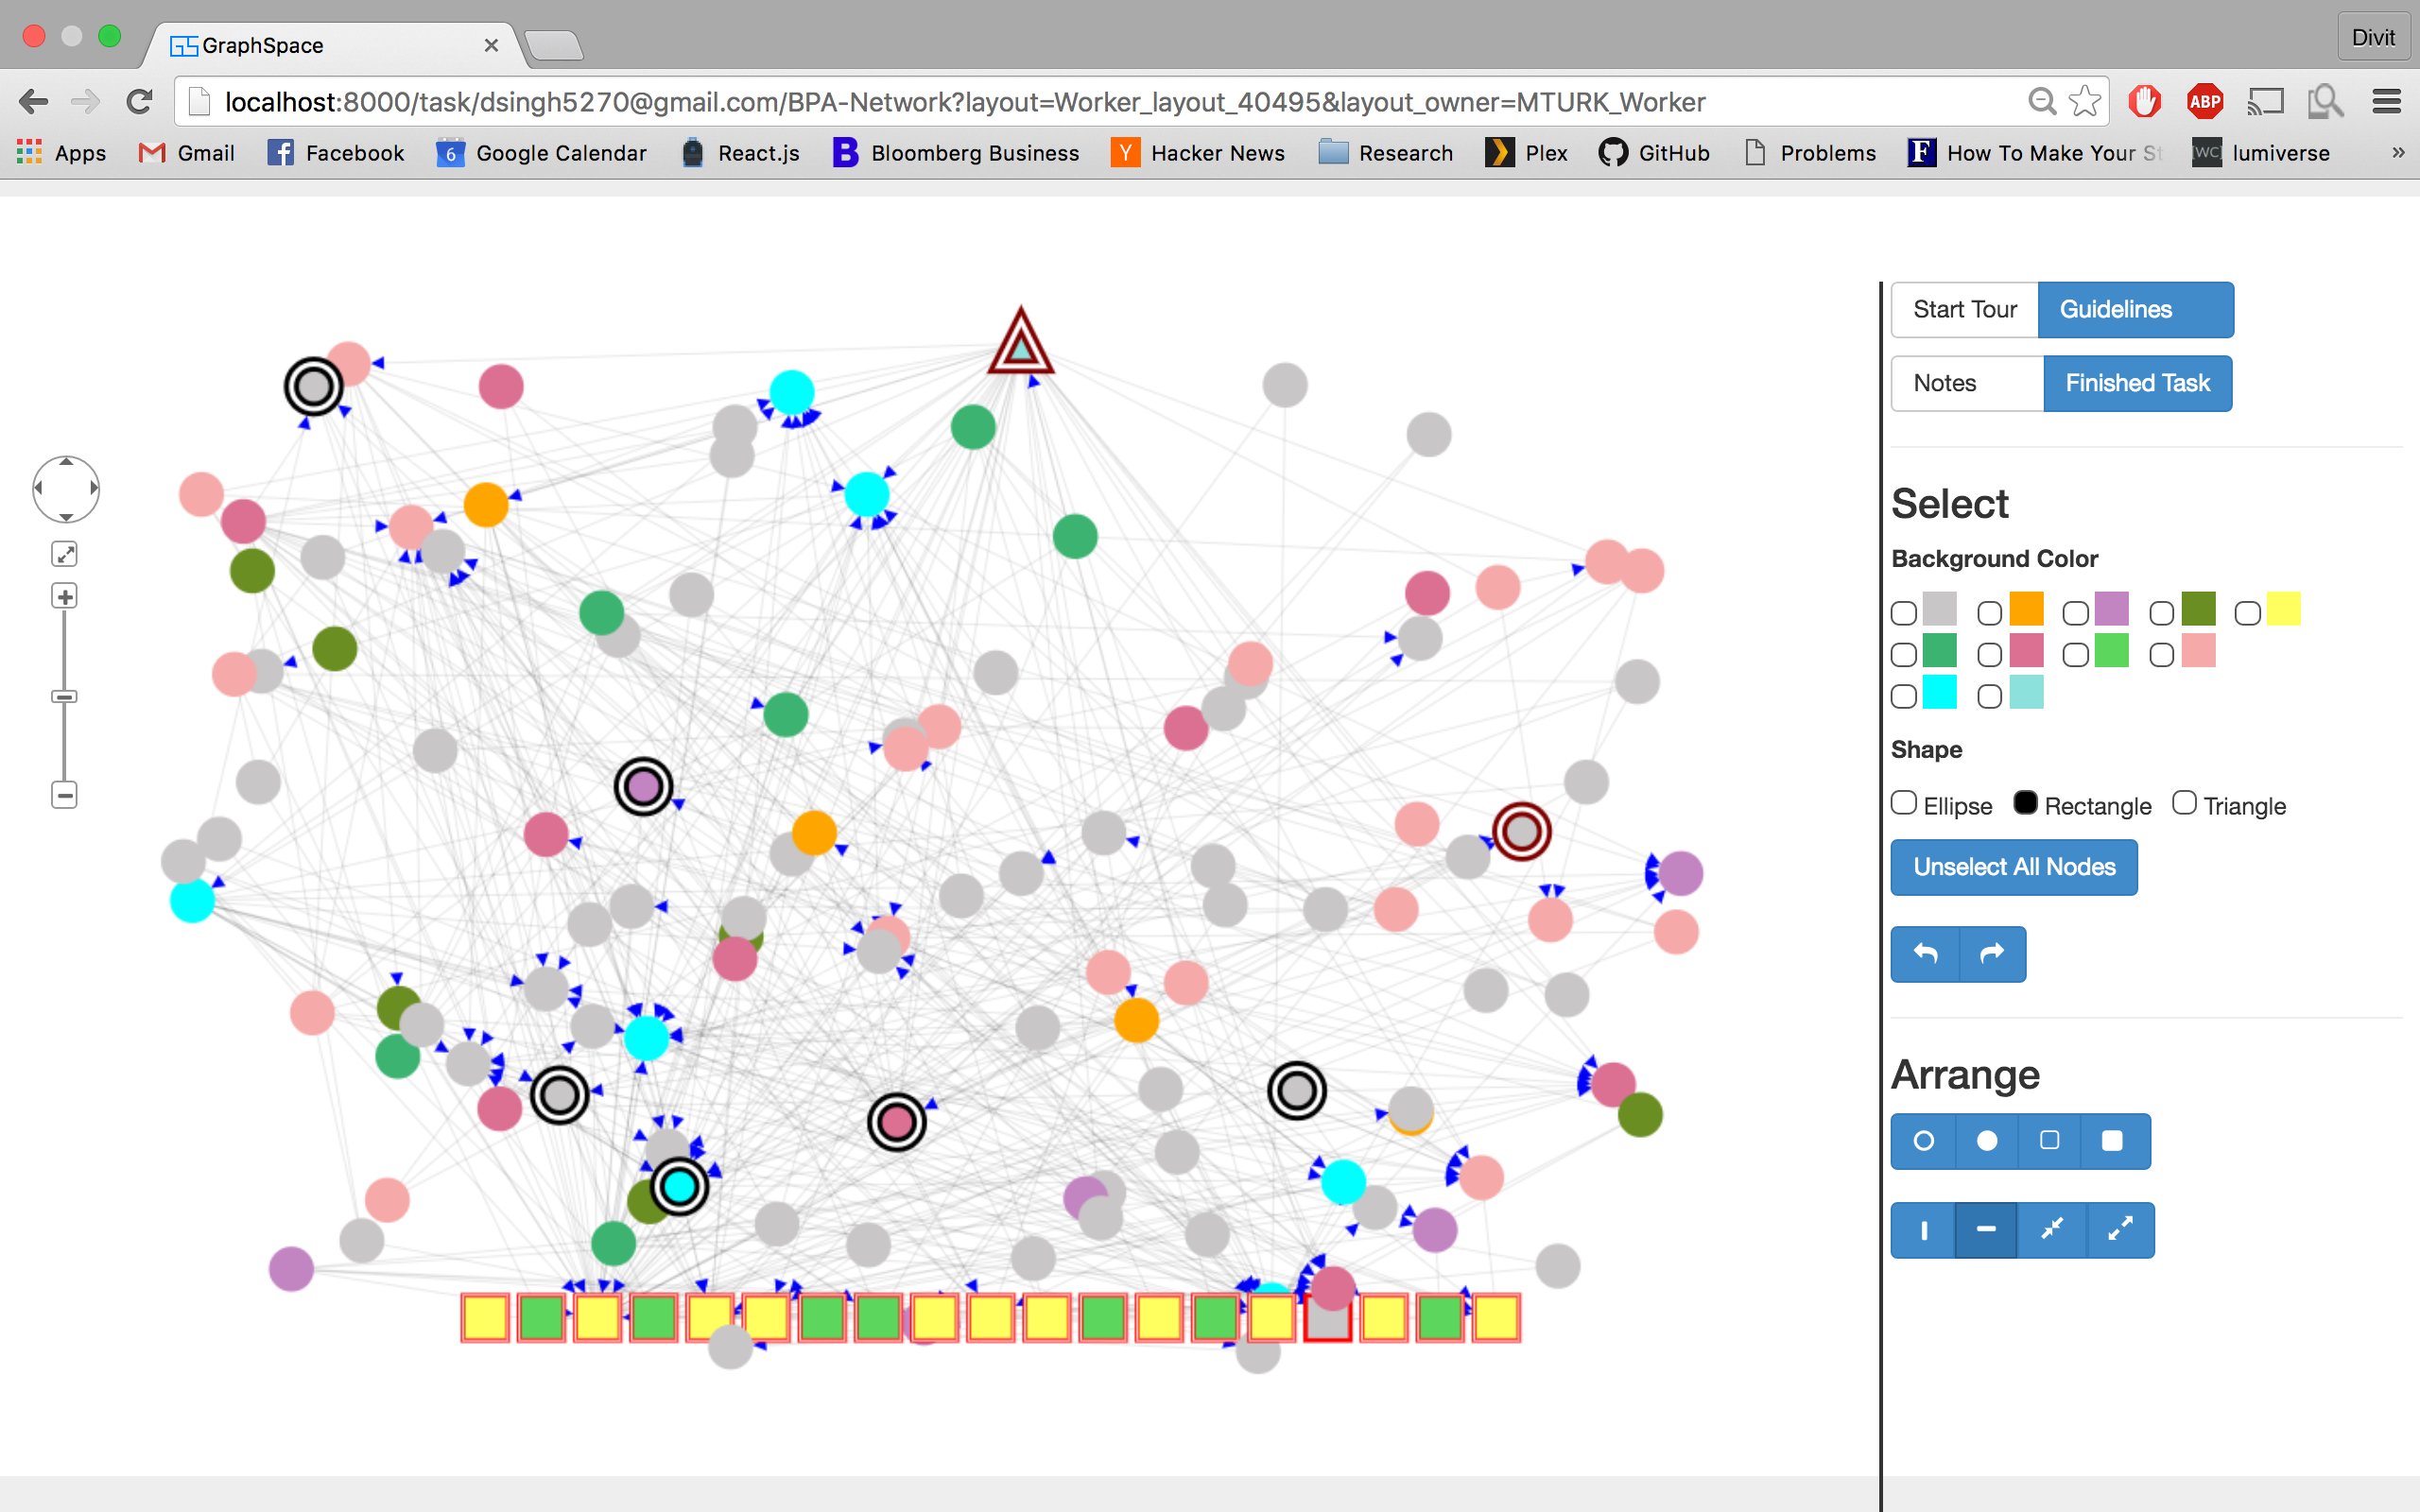Image resolution: width=2420 pixels, height=1512 pixels.
Task: Click the expand nodes apart icon
Action: [x=2120, y=1230]
